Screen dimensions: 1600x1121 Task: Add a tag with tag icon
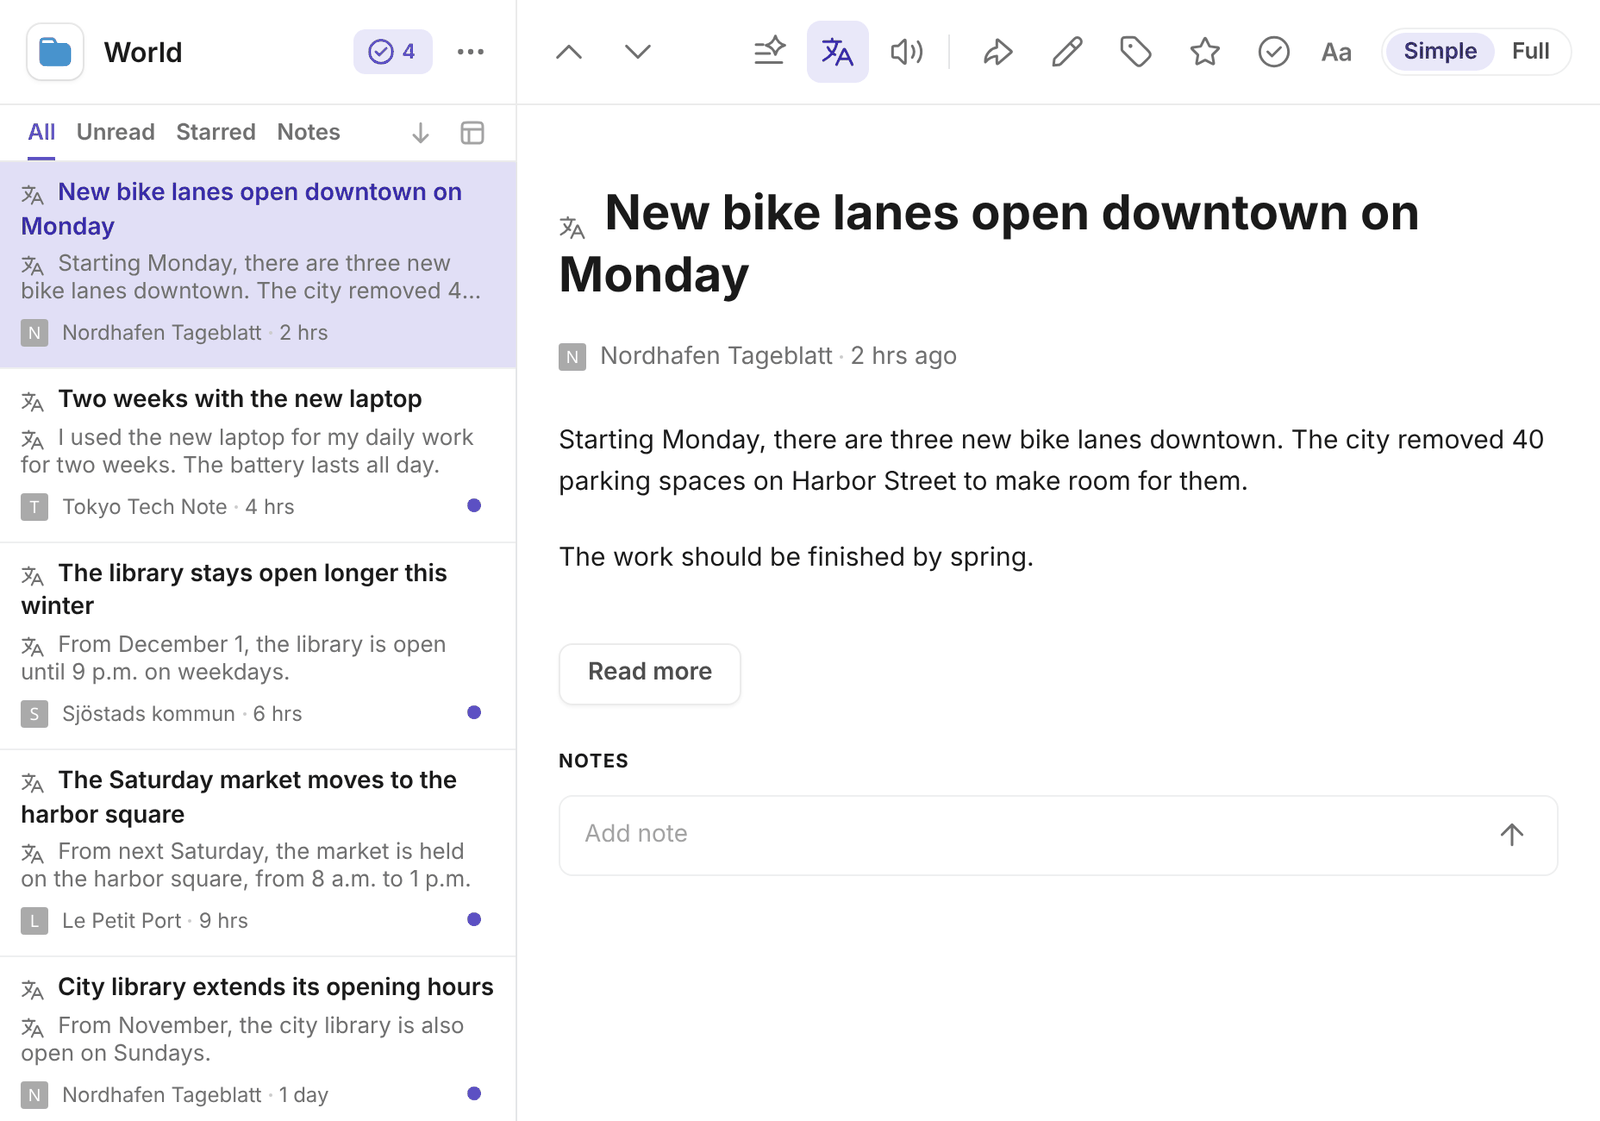click(1136, 52)
